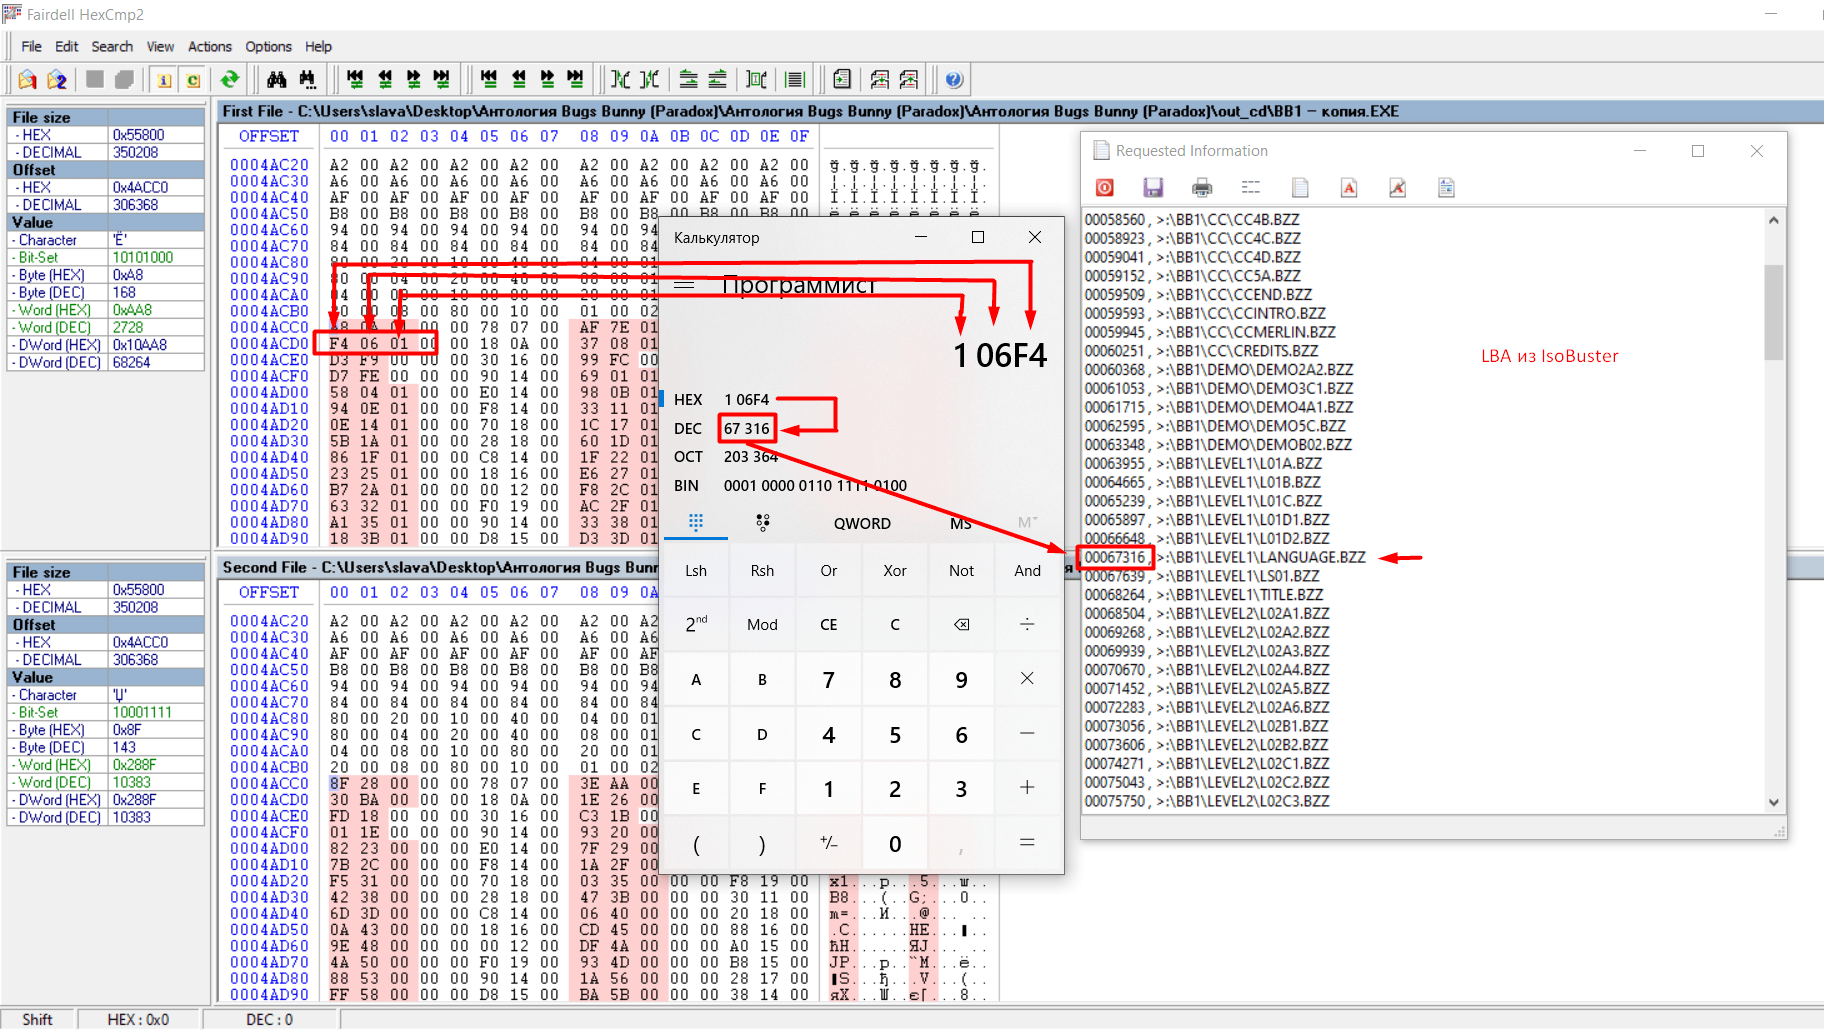Click the document report toolbar icon
This screenshot has width=1824, height=1030.
pyautogui.click(x=842, y=79)
